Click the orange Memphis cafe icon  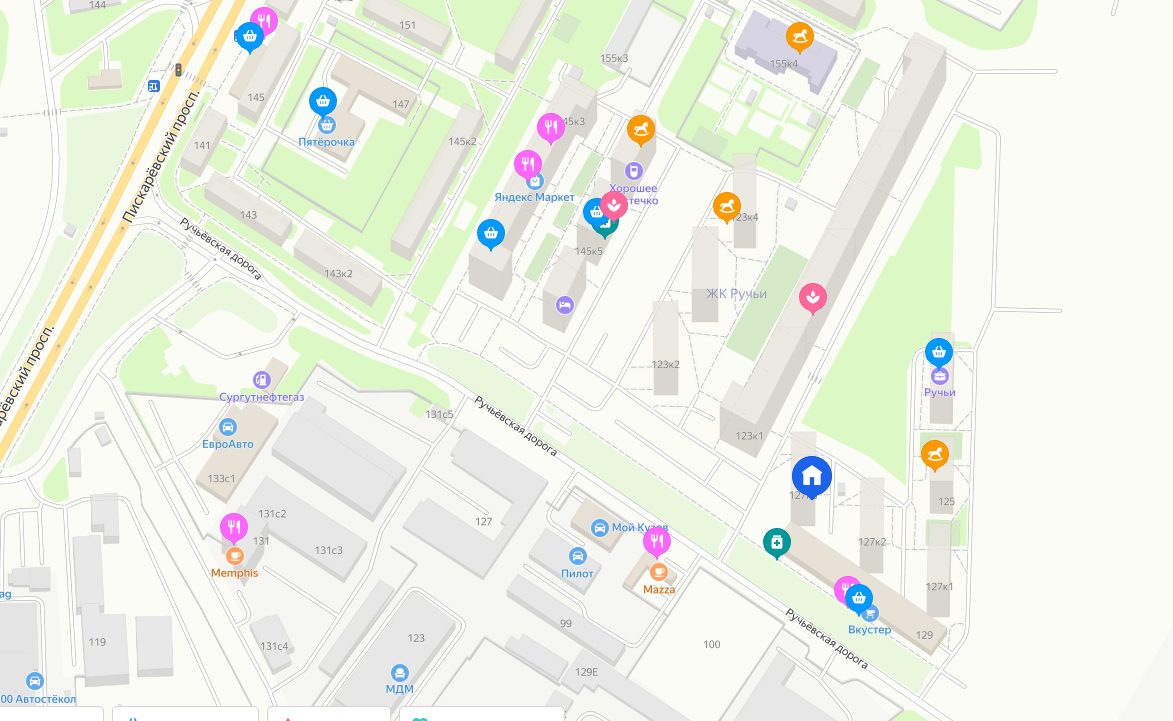(x=235, y=556)
